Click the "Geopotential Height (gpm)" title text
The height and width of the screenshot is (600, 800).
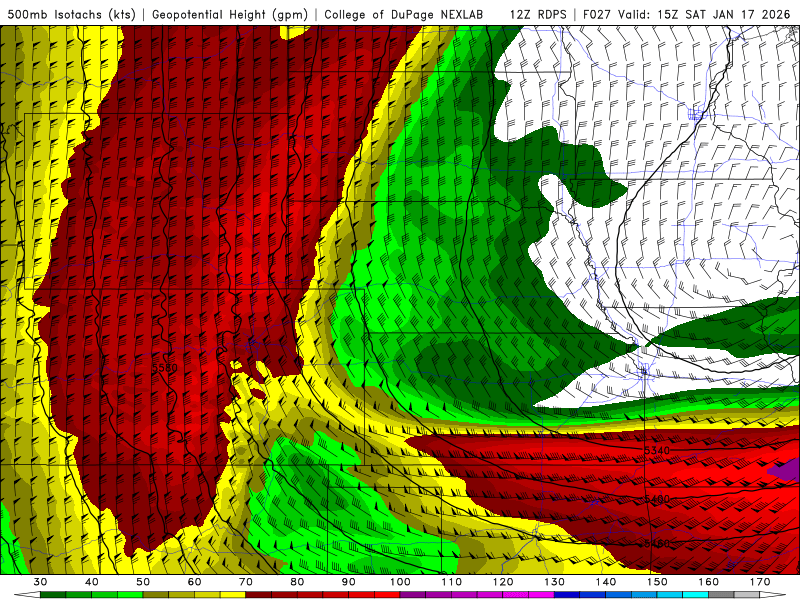[230, 14]
